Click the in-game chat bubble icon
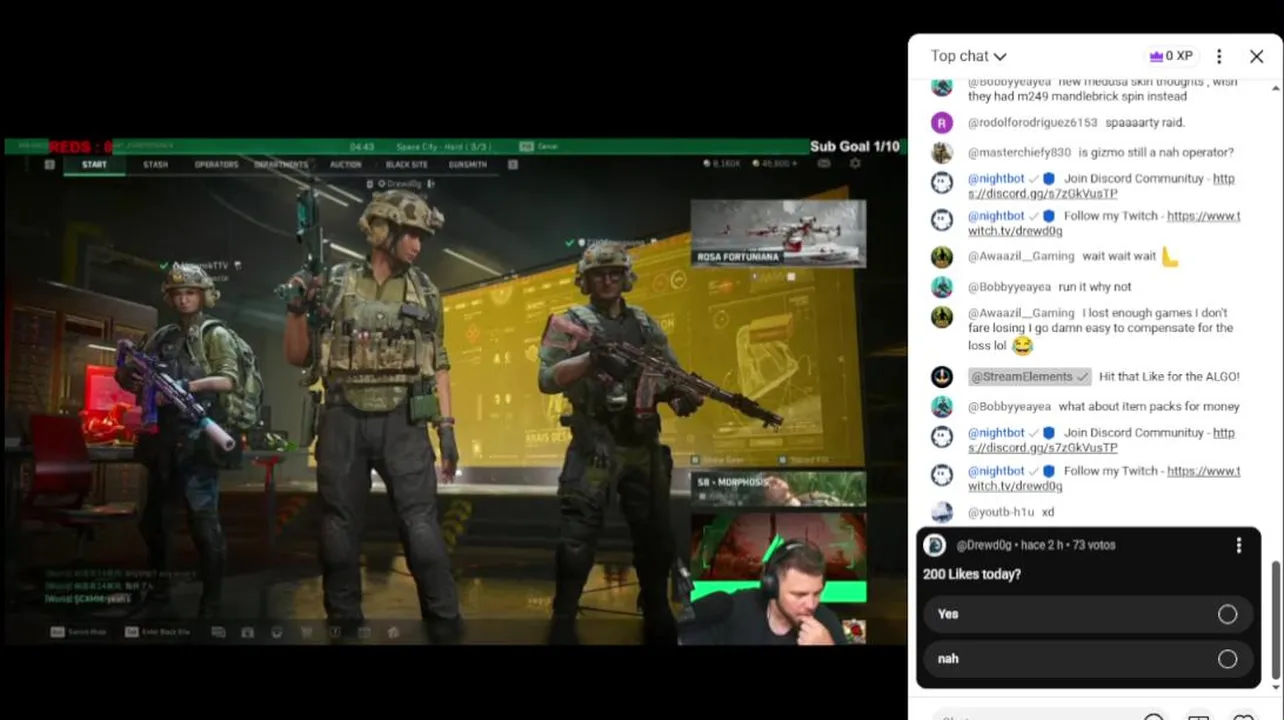The height and width of the screenshot is (720, 1284). pyautogui.click(x=218, y=632)
